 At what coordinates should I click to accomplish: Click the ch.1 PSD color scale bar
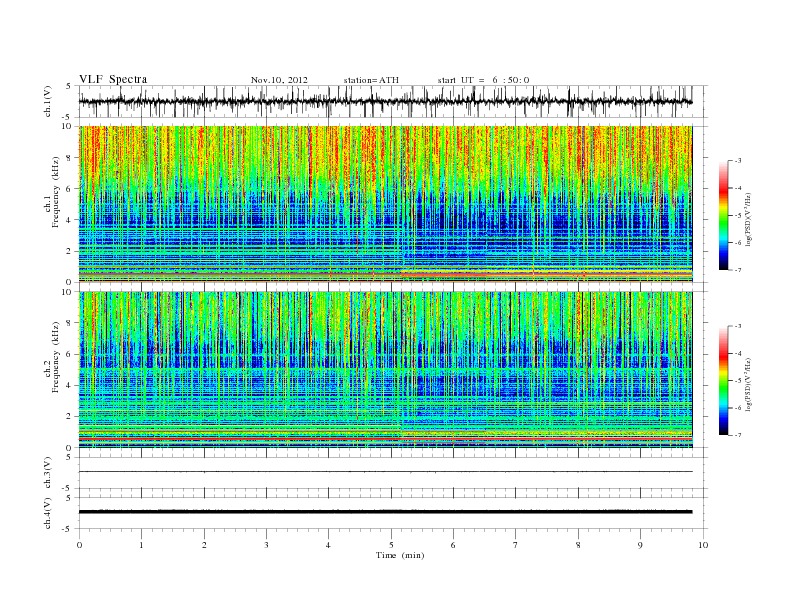[723, 215]
